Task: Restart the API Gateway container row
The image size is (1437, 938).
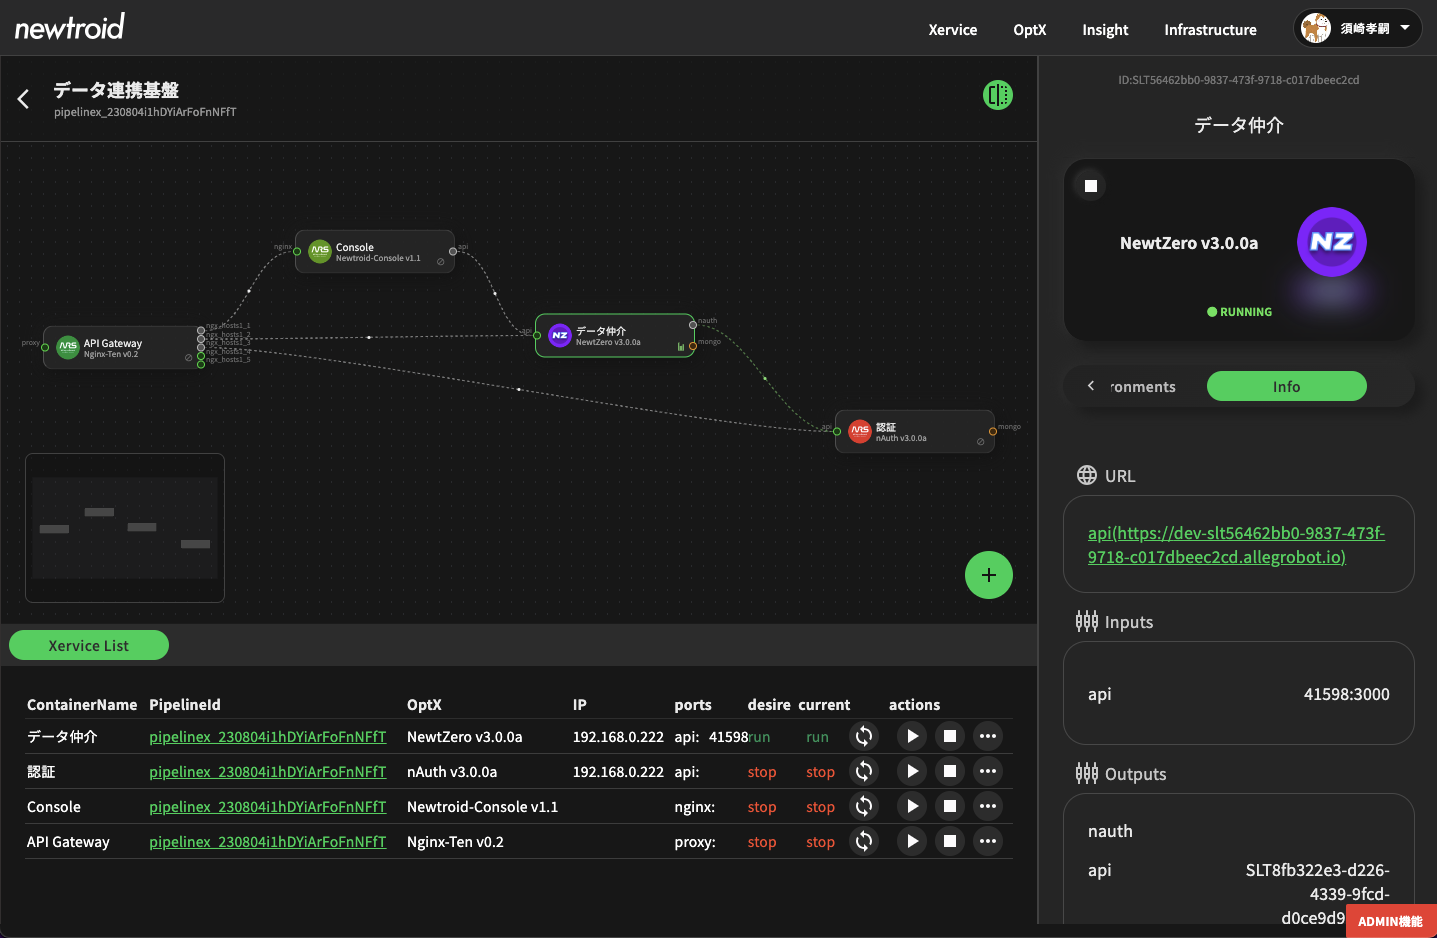Action: tap(864, 841)
